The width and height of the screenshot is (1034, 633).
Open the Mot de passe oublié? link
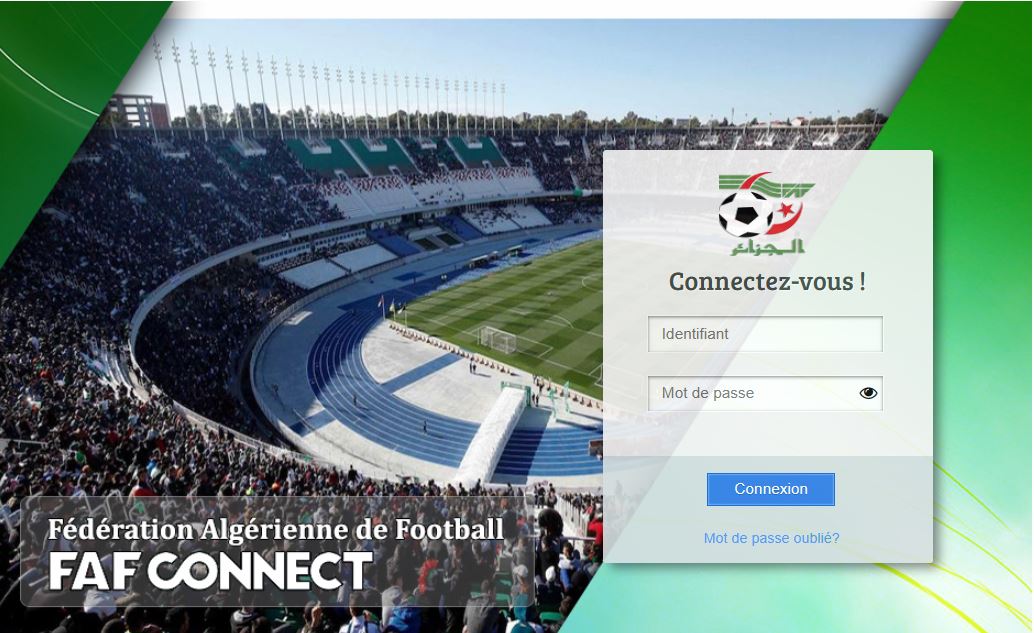pyautogui.click(x=771, y=538)
